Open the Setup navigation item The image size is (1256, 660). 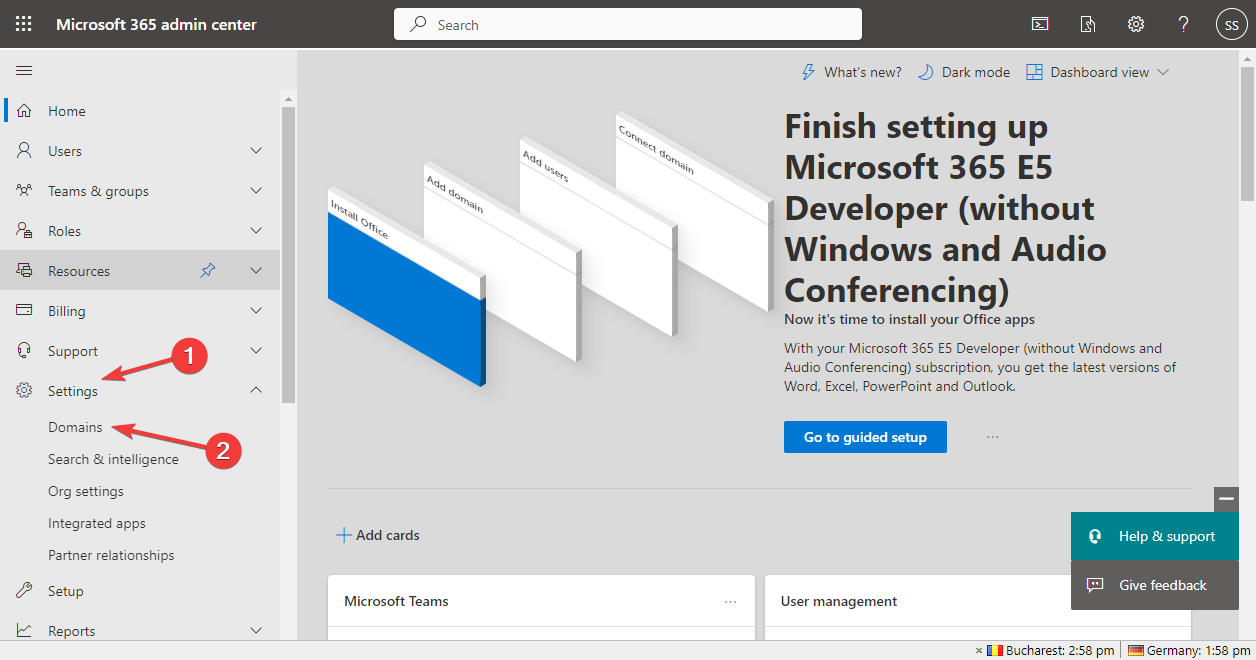pyautogui.click(x=140, y=591)
